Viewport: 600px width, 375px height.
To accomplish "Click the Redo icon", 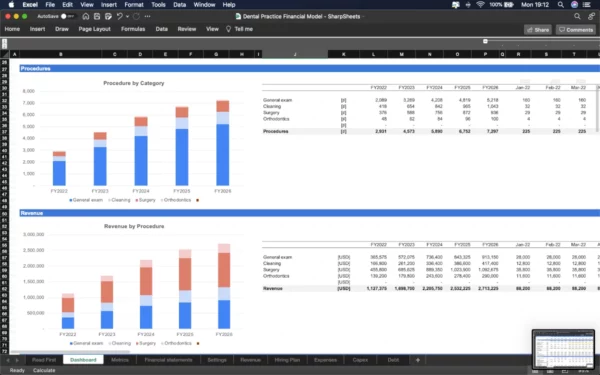I will pyautogui.click(x=136, y=16).
